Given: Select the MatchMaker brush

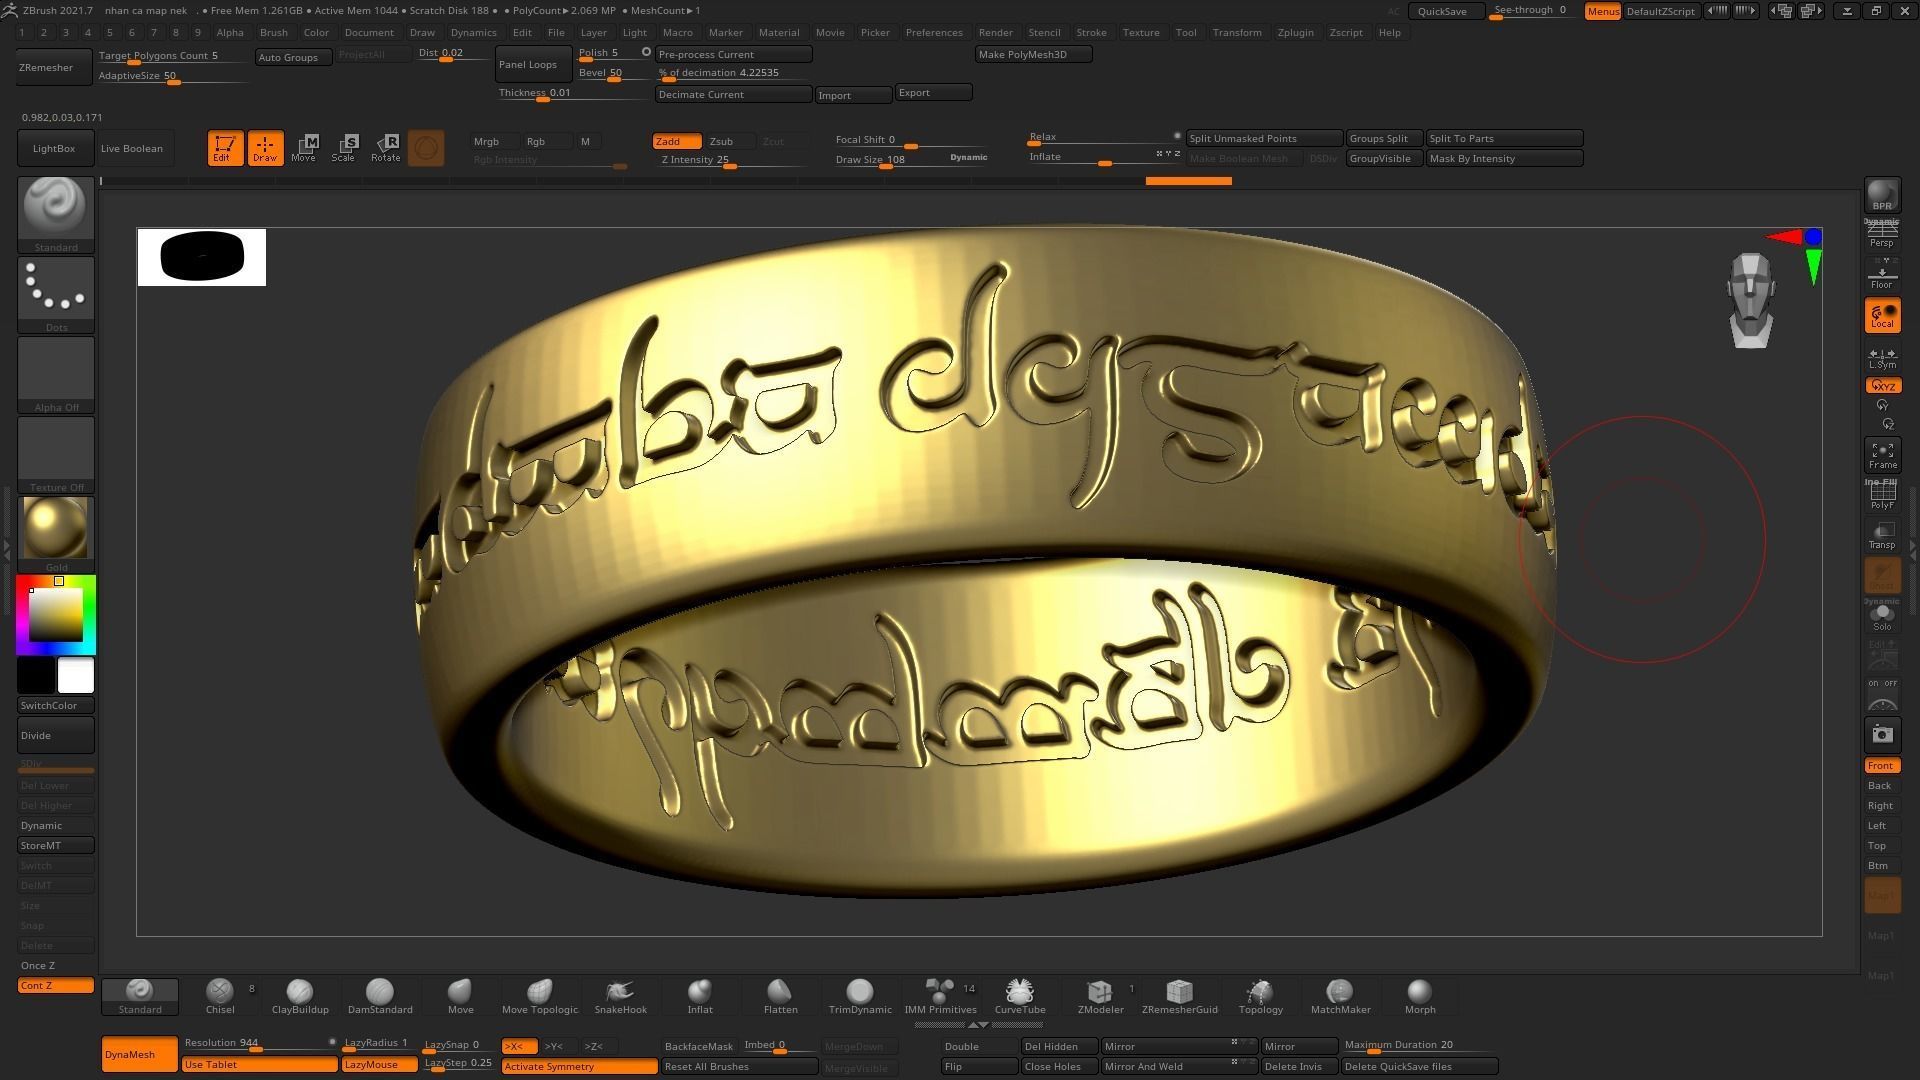Looking at the screenshot, I should pyautogui.click(x=1340, y=996).
